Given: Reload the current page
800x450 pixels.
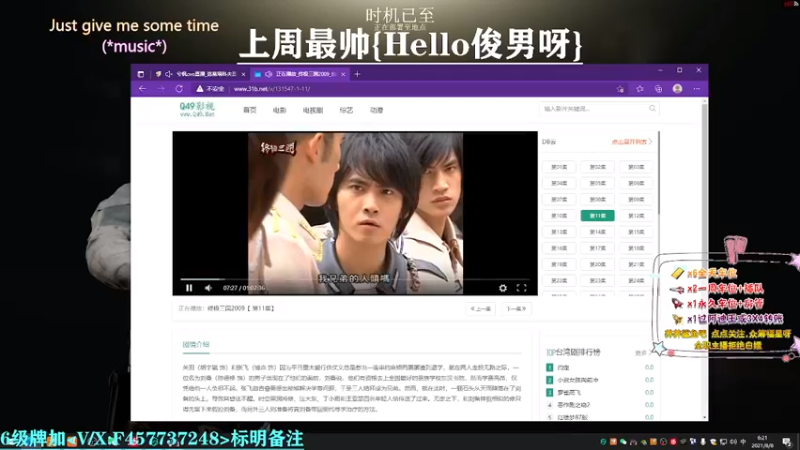Looking at the screenshot, I should [179, 89].
